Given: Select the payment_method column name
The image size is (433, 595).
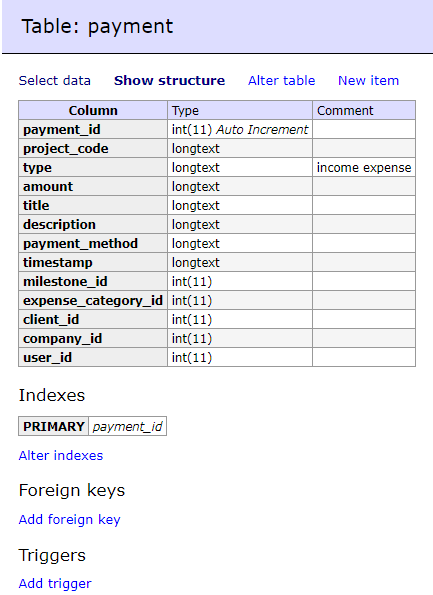Looking at the screenshot, I should [80, 243].
